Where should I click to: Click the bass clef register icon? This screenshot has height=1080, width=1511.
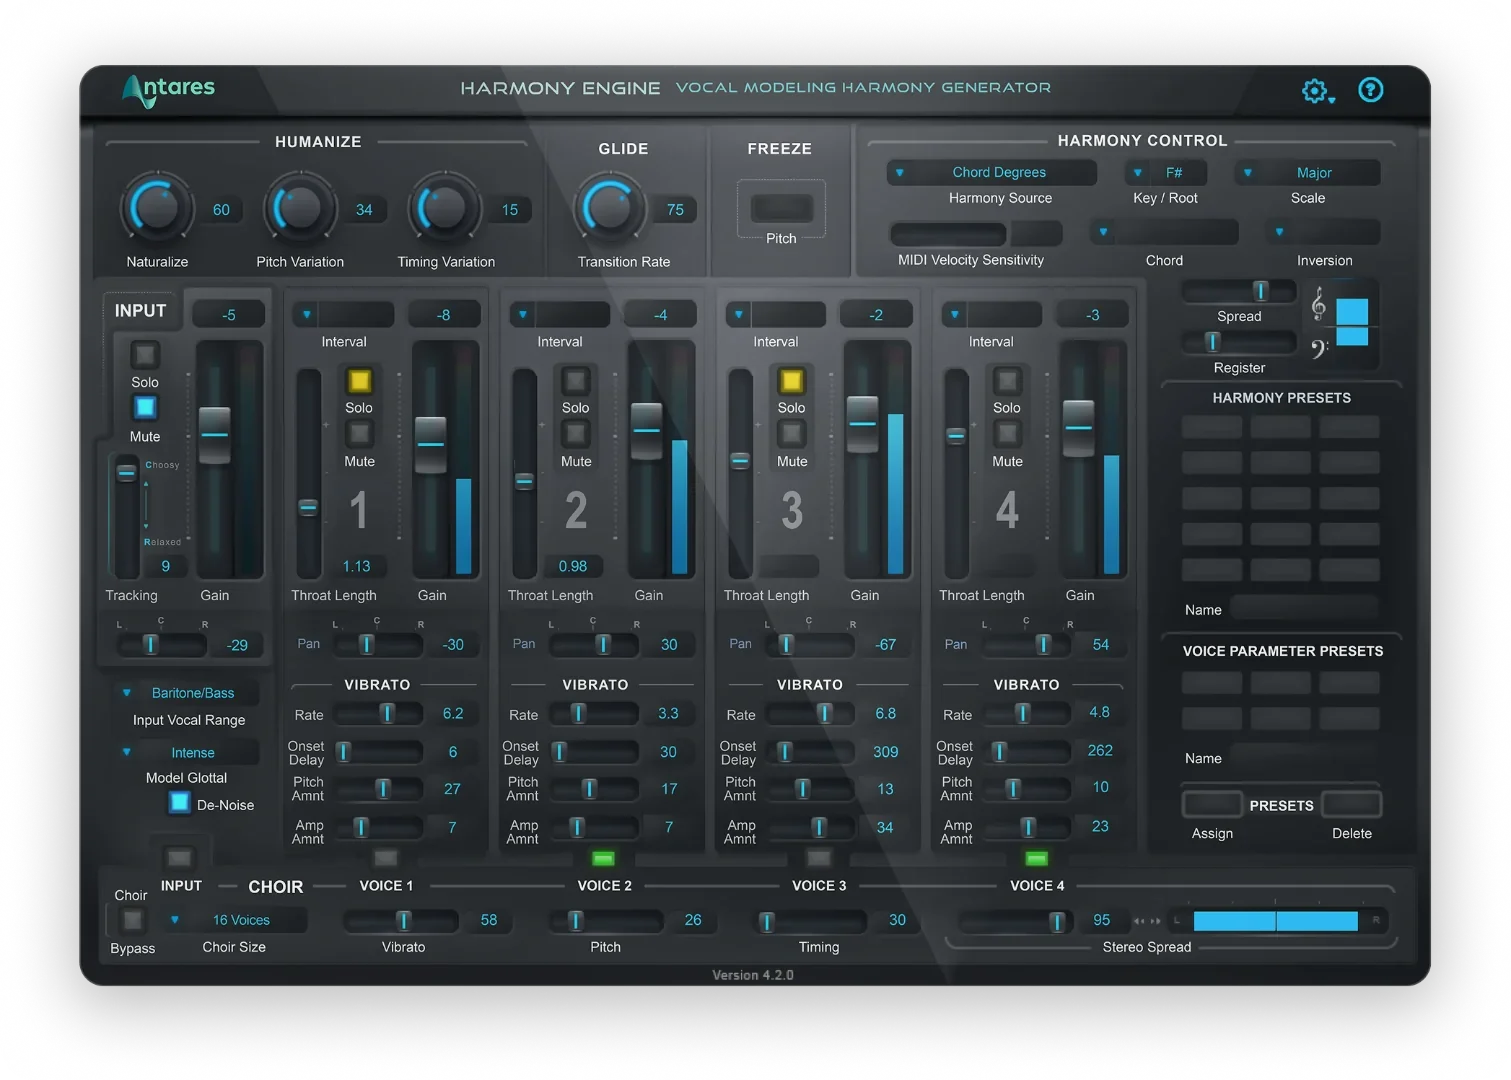click(1319, 349)
